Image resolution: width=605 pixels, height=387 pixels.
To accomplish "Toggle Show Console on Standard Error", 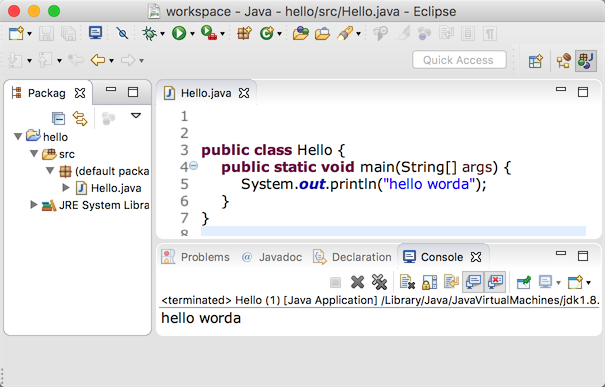I will pos(495,282).
